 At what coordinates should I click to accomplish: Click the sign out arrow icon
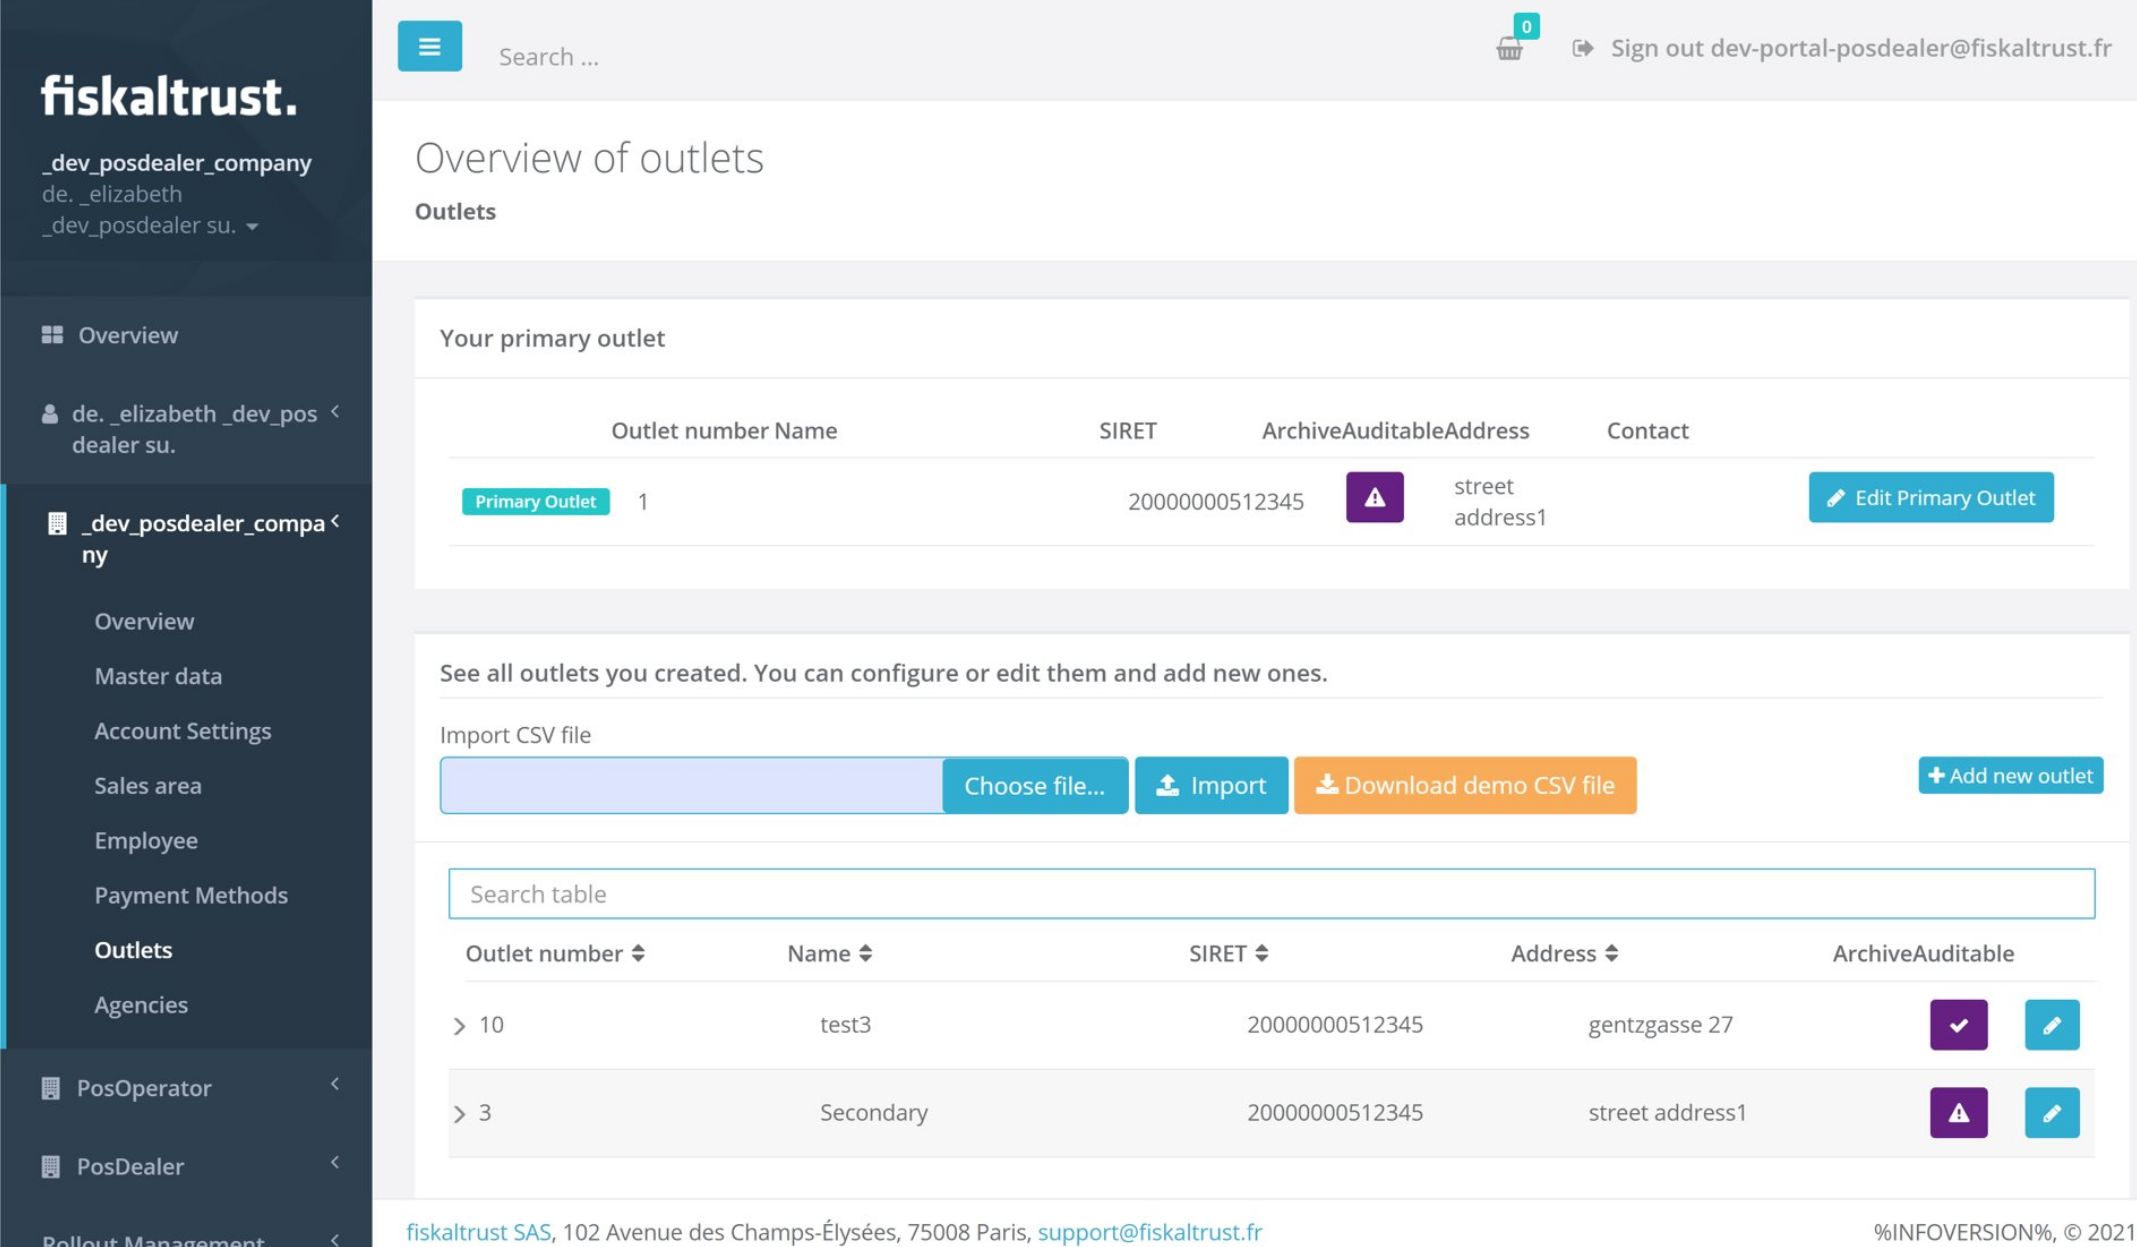(x=1582, y=48)
